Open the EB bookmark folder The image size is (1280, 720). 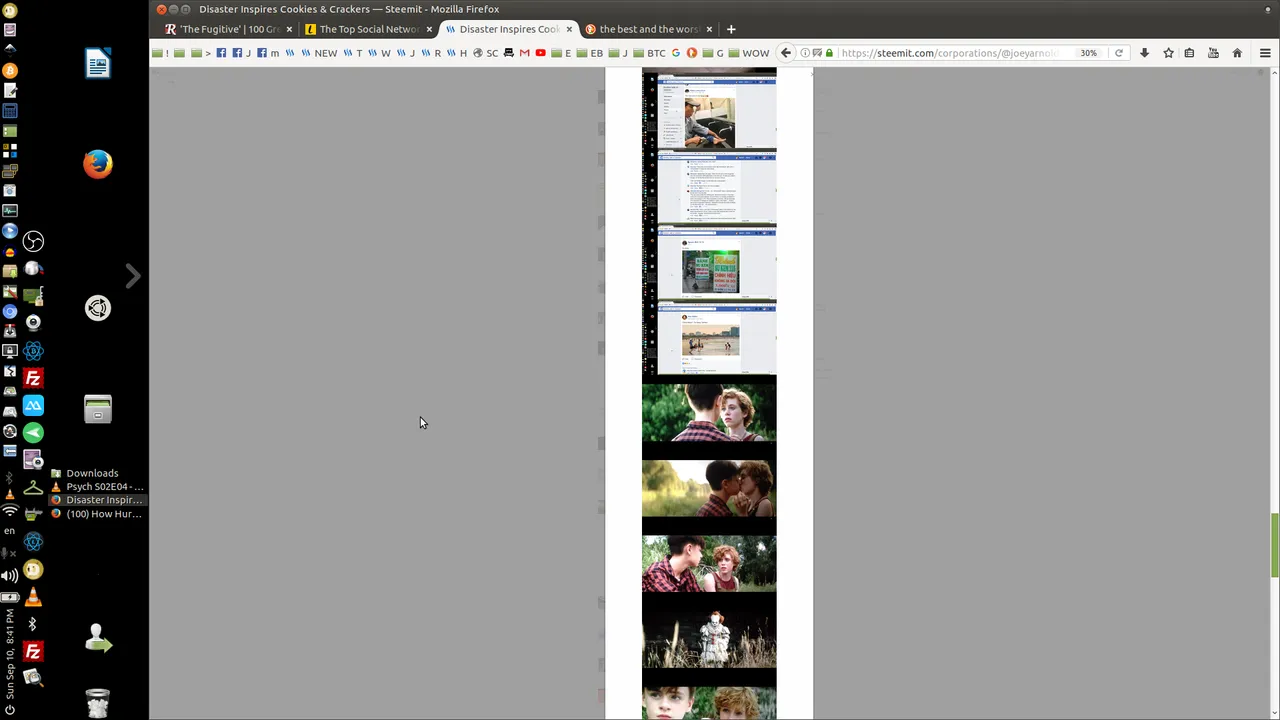coord(591,53)
